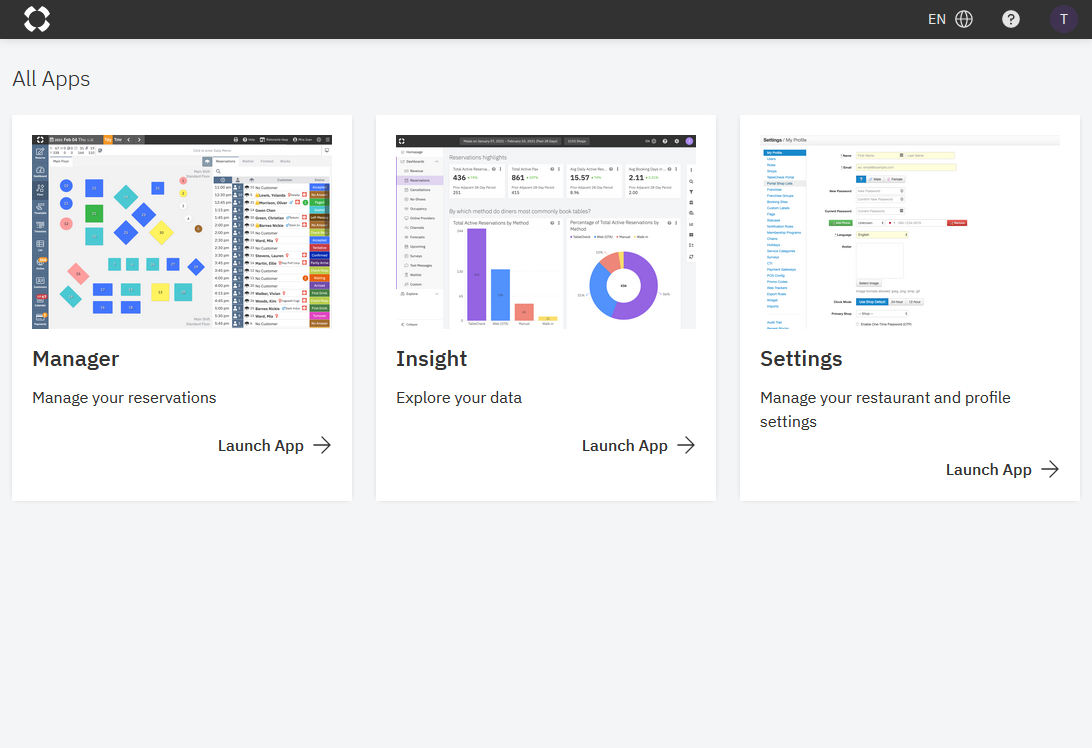Image resolution: width=1092 pixels, height=748 pixels.
Task: Click the globe language icon
Action: 964,19
